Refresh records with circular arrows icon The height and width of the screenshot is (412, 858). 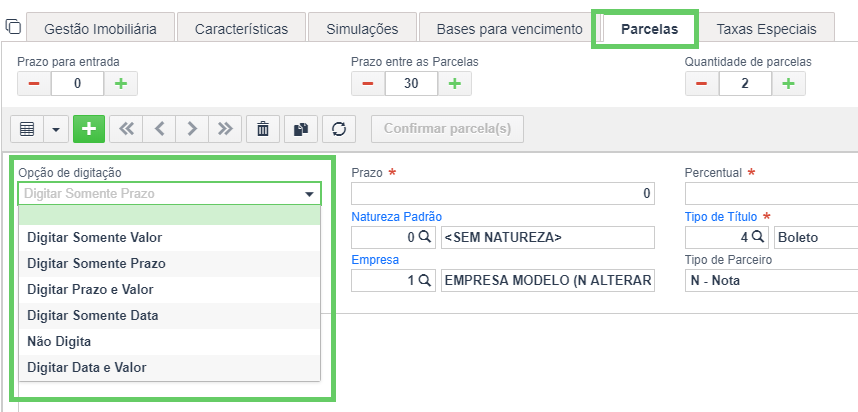(339, 129)
